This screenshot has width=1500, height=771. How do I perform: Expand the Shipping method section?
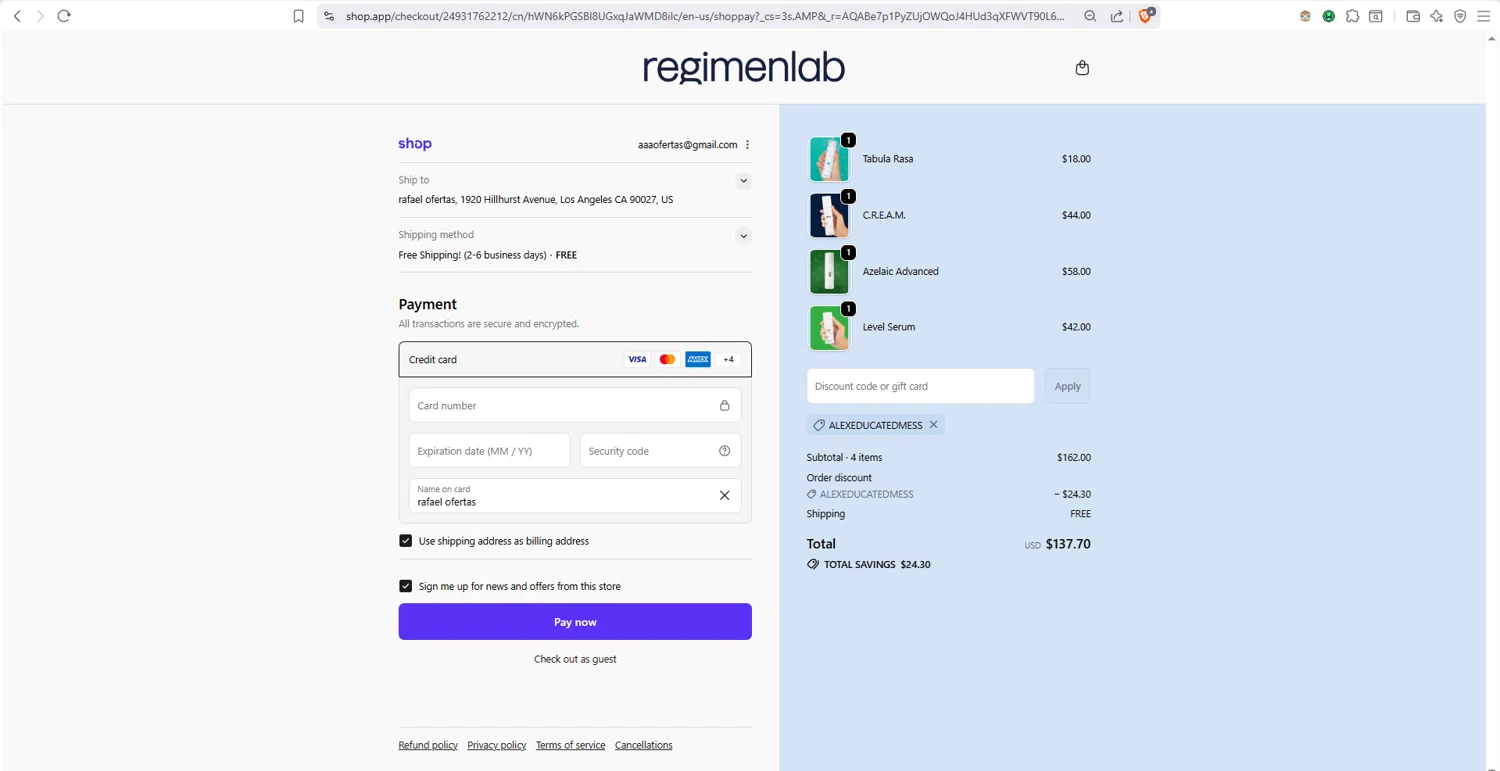click(x=743, y=236)
